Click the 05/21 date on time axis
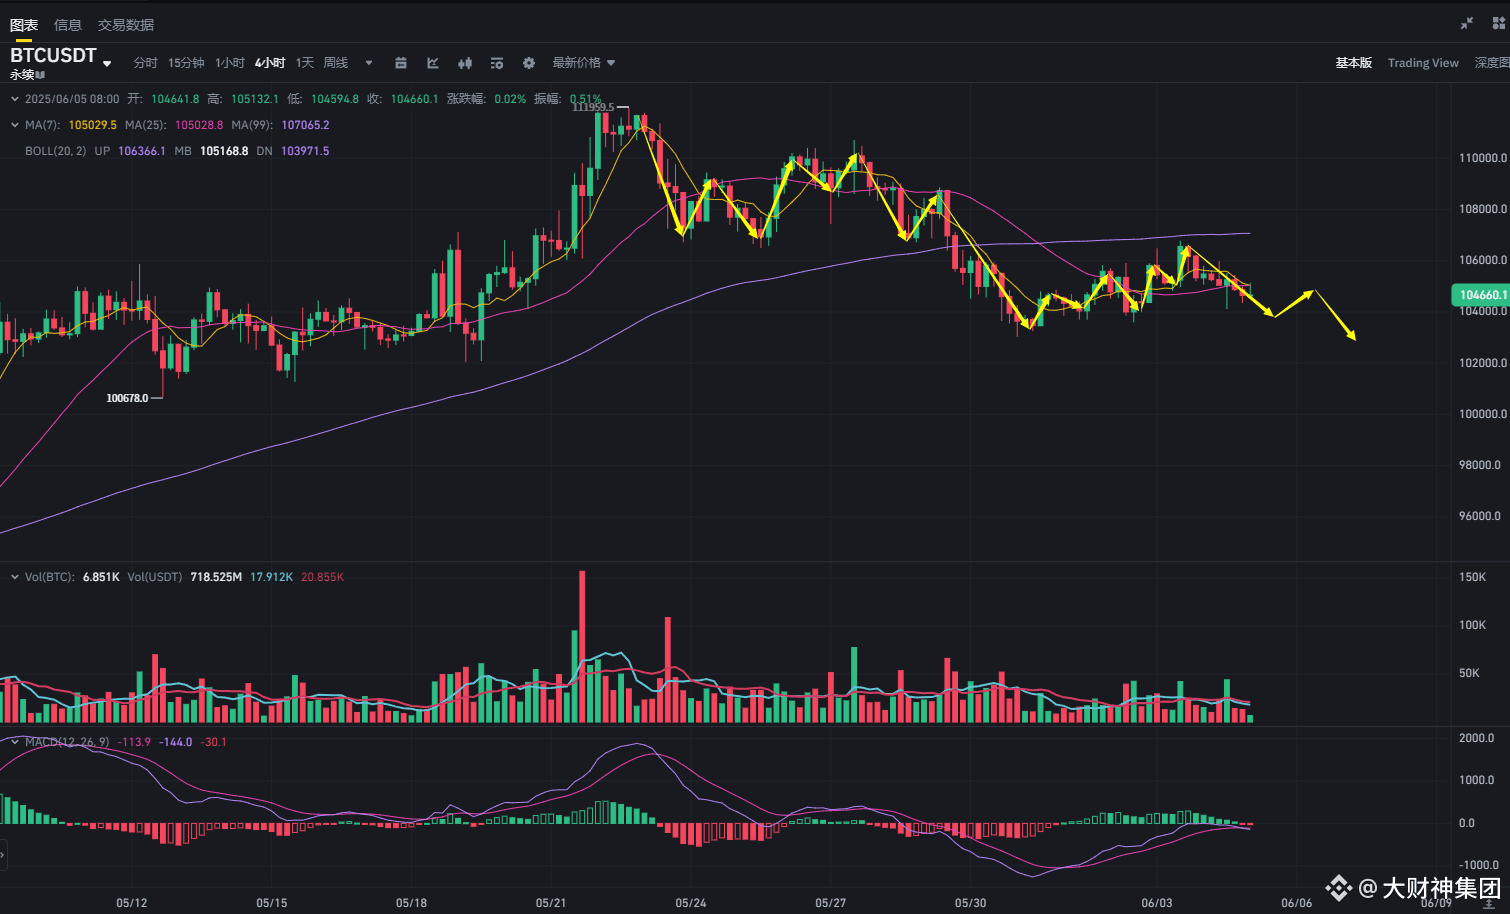1510x914 pixels. point(551,903)
